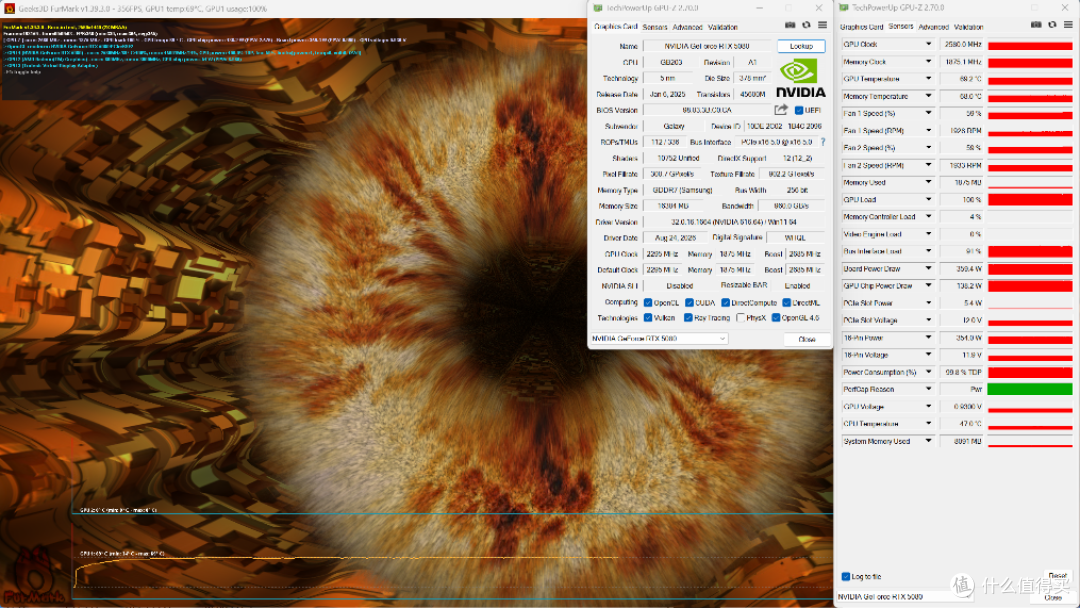Click the PerfCap Reason green bar graph
The image size is (1080, 608).
1030,389
